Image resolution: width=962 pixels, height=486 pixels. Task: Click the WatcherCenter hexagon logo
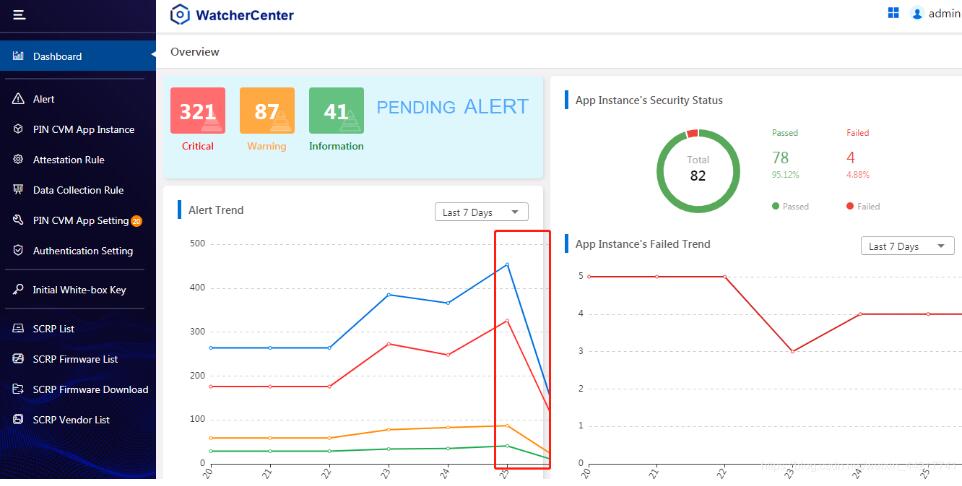(180, 15)
